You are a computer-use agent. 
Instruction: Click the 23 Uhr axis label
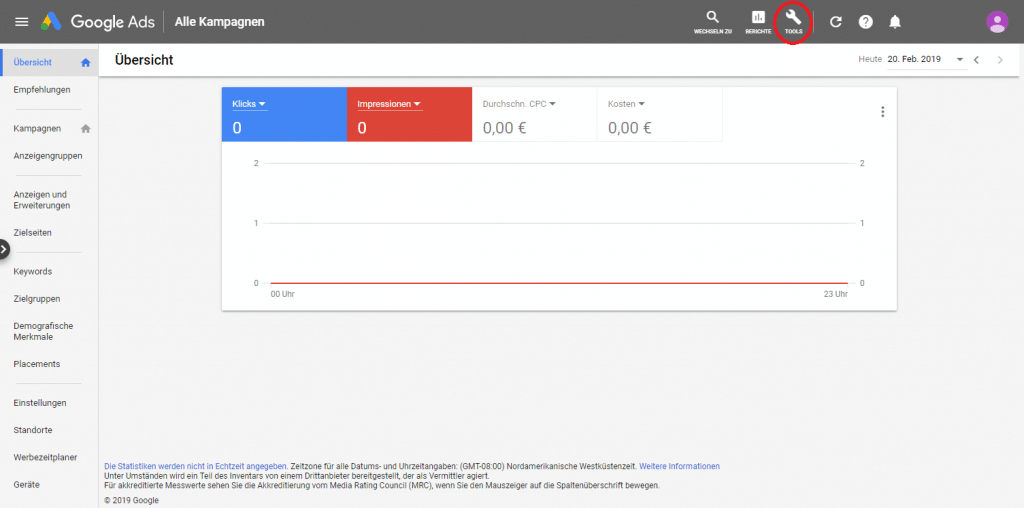click(x=836, y=294)
